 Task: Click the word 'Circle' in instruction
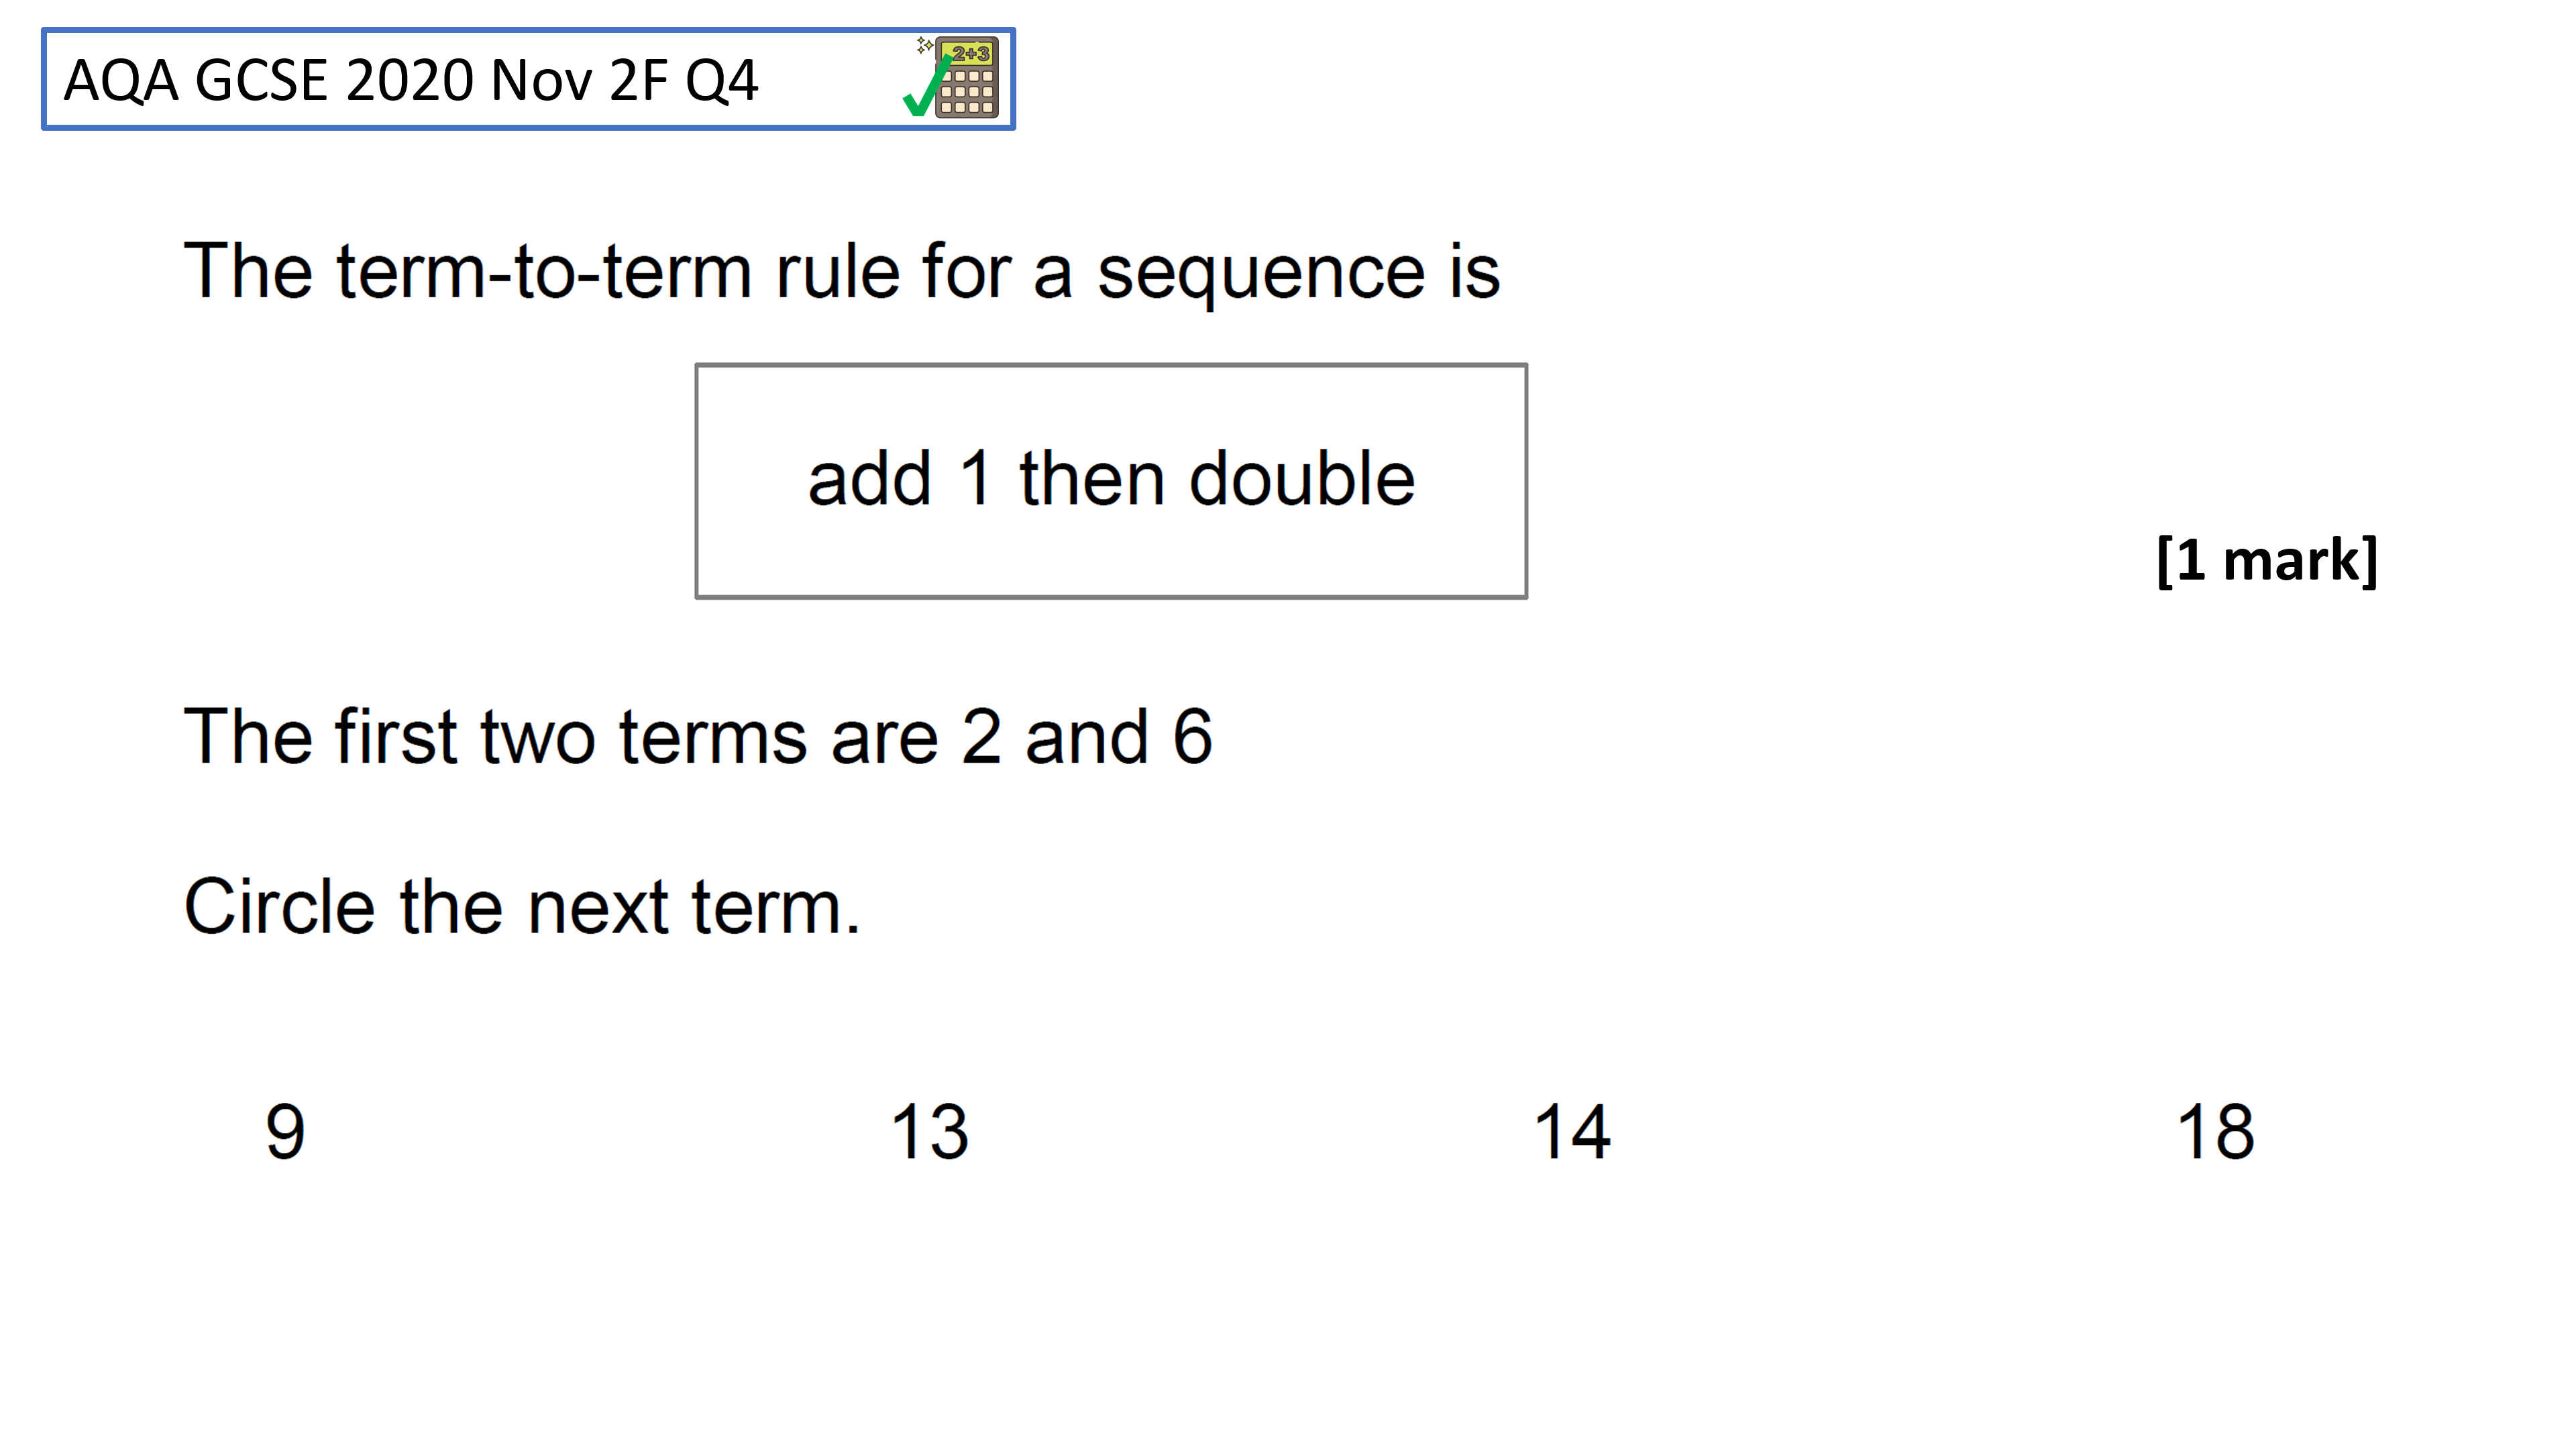tap(280, 907)
